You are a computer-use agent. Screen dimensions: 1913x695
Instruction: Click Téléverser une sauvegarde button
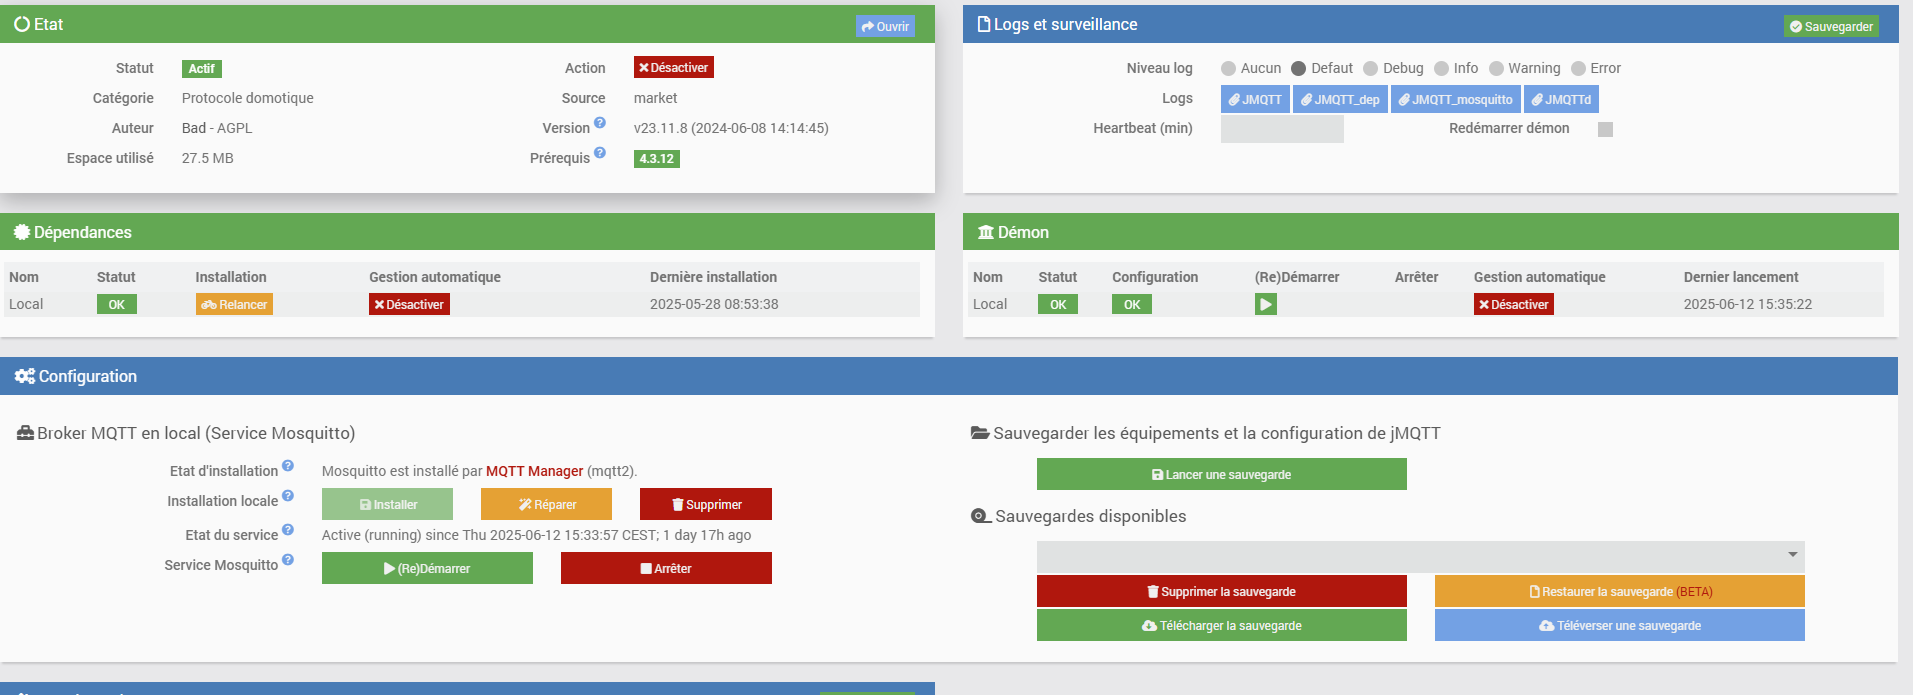click(1620, 625)
